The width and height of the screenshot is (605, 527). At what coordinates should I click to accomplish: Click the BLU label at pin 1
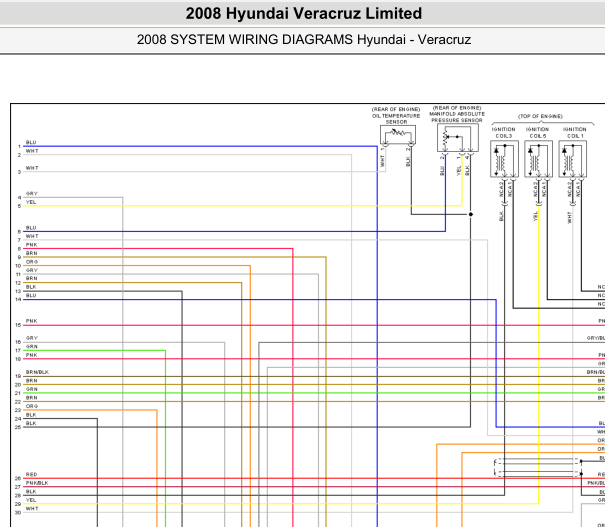pyautogui.click(x=31, y=142)
